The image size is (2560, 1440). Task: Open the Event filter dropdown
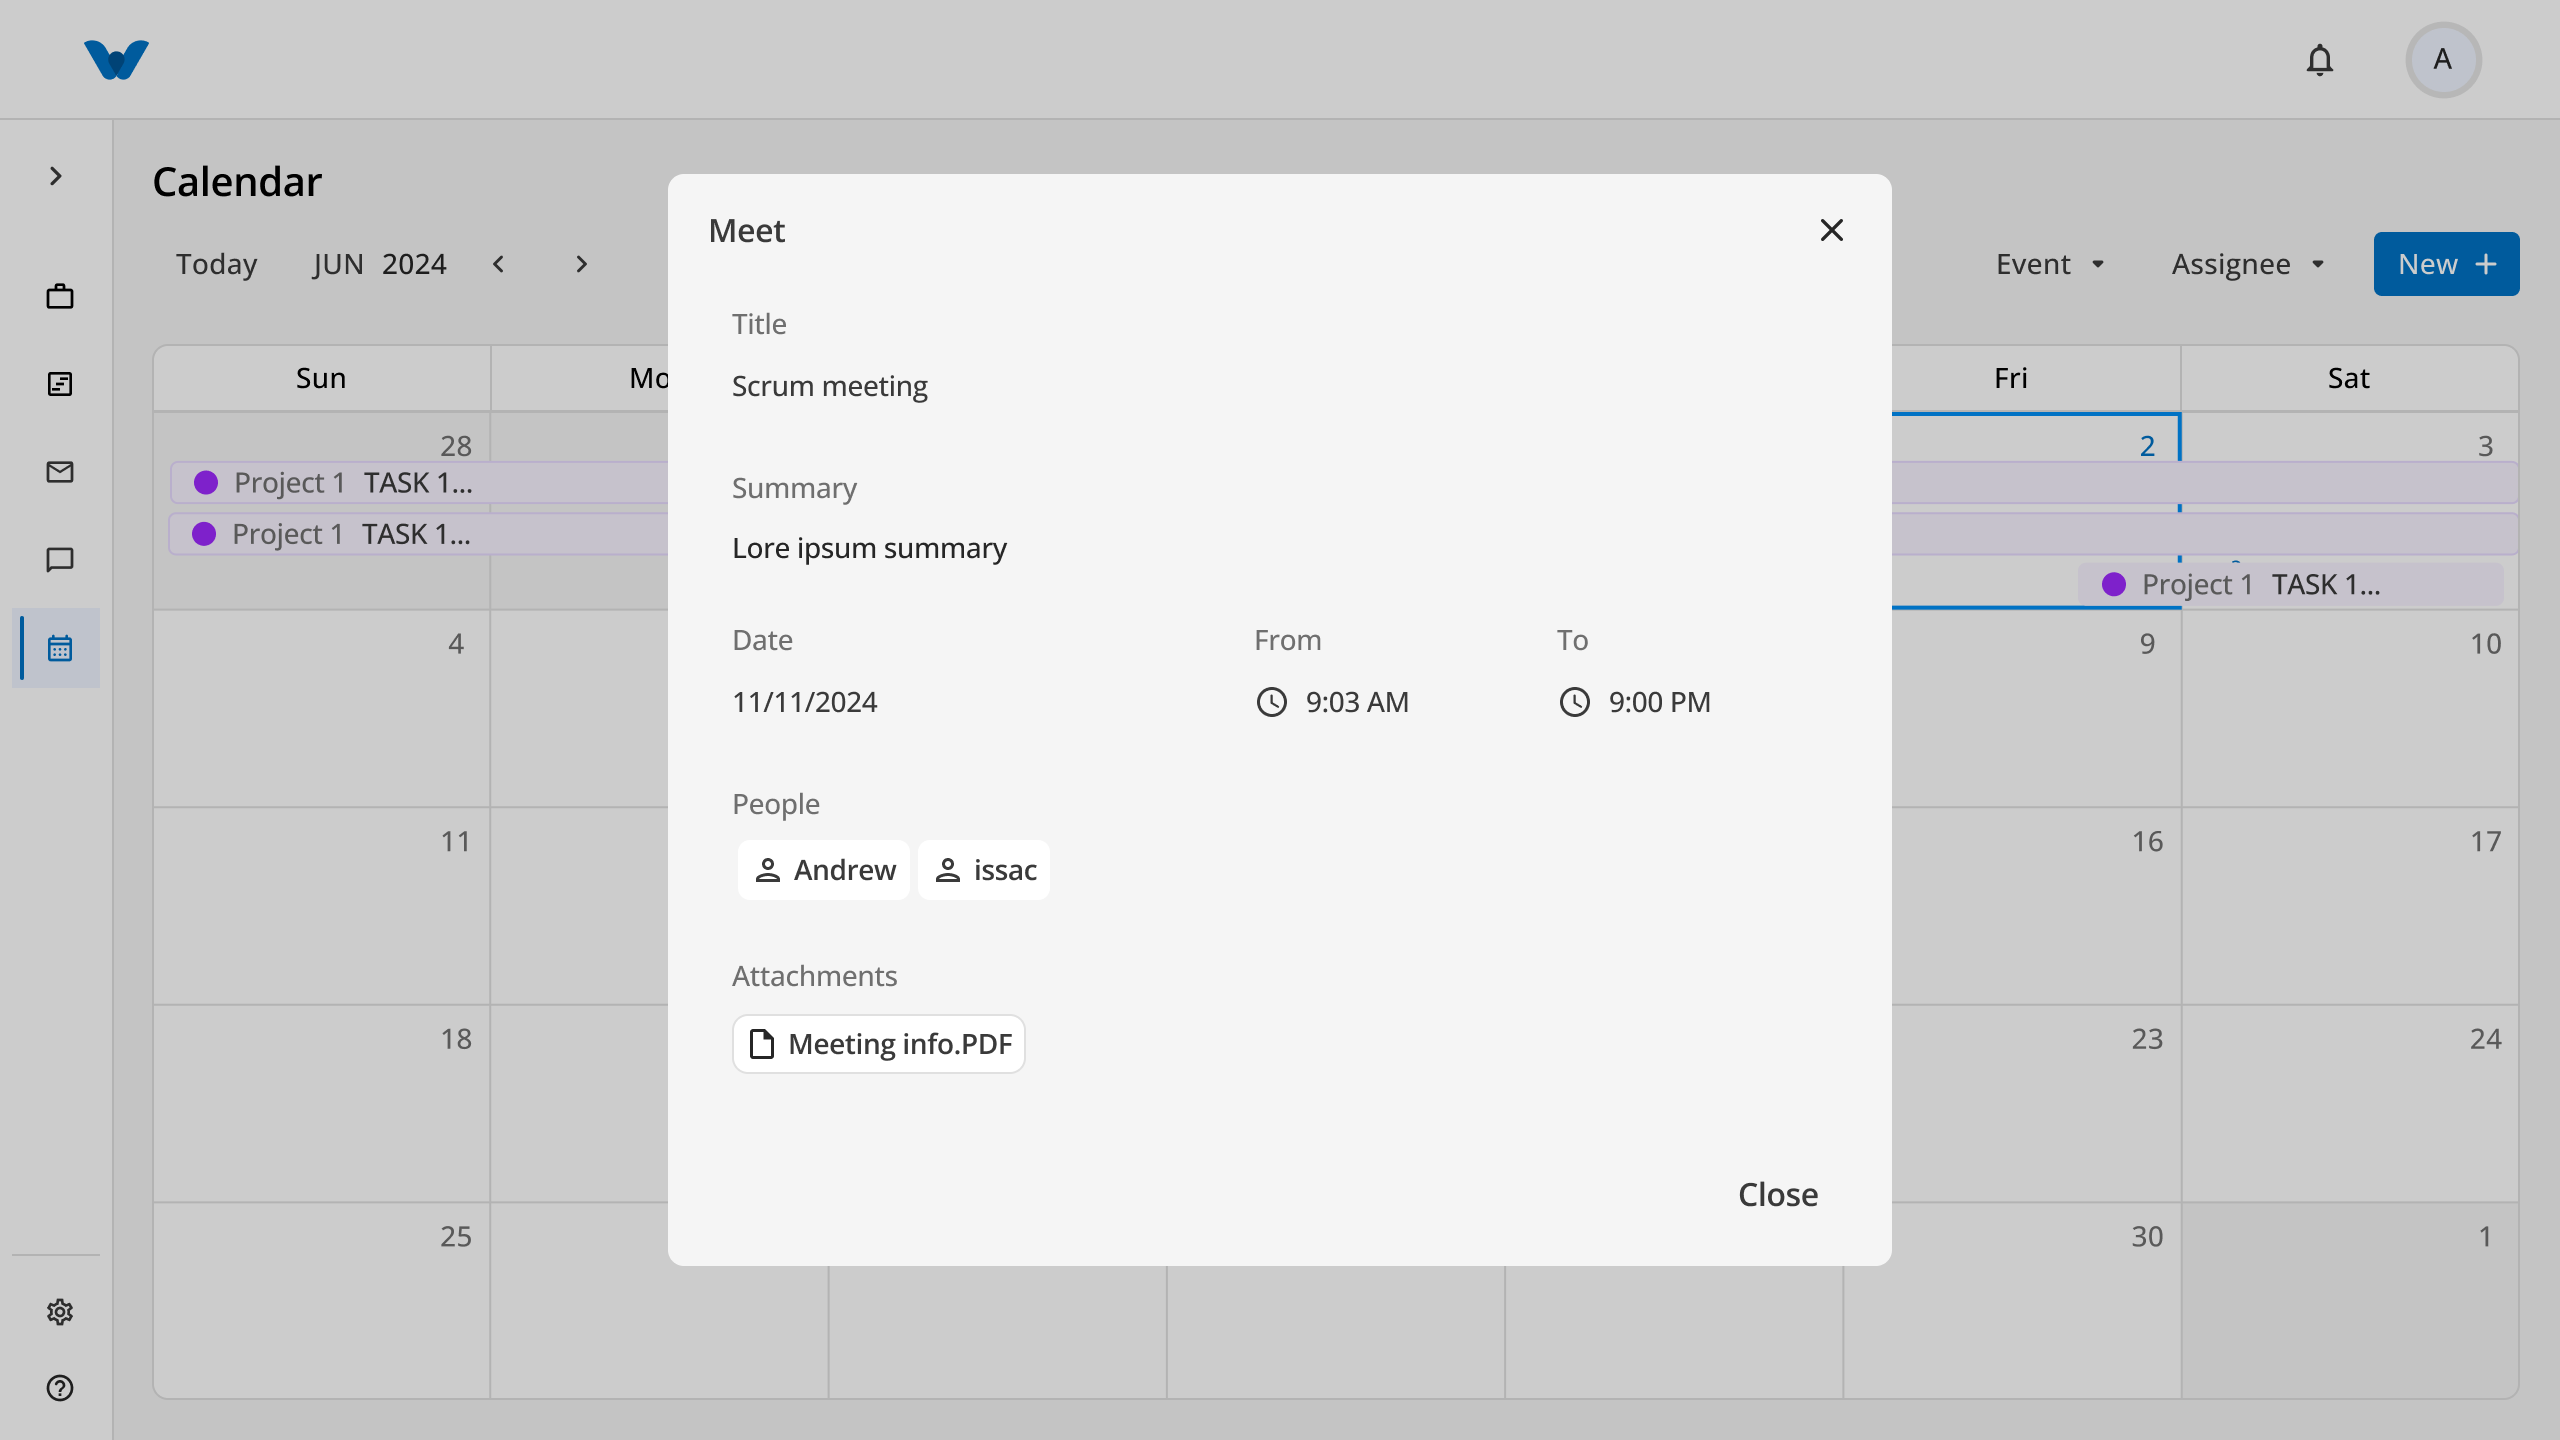pos(2050,264)
